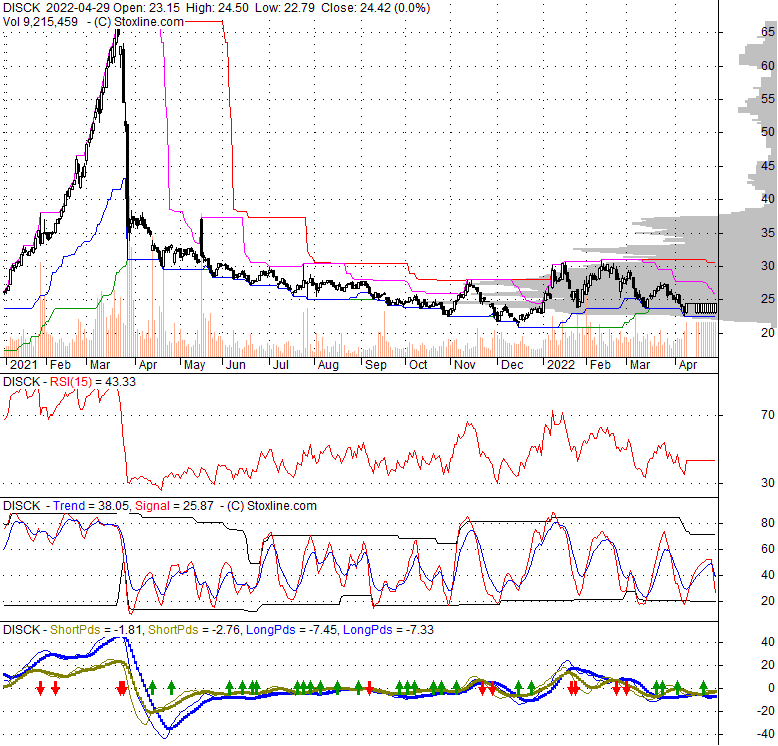Select the date 2022-04-29 in header
This screenshot has height=746, width=778.
tap(77, 8)
